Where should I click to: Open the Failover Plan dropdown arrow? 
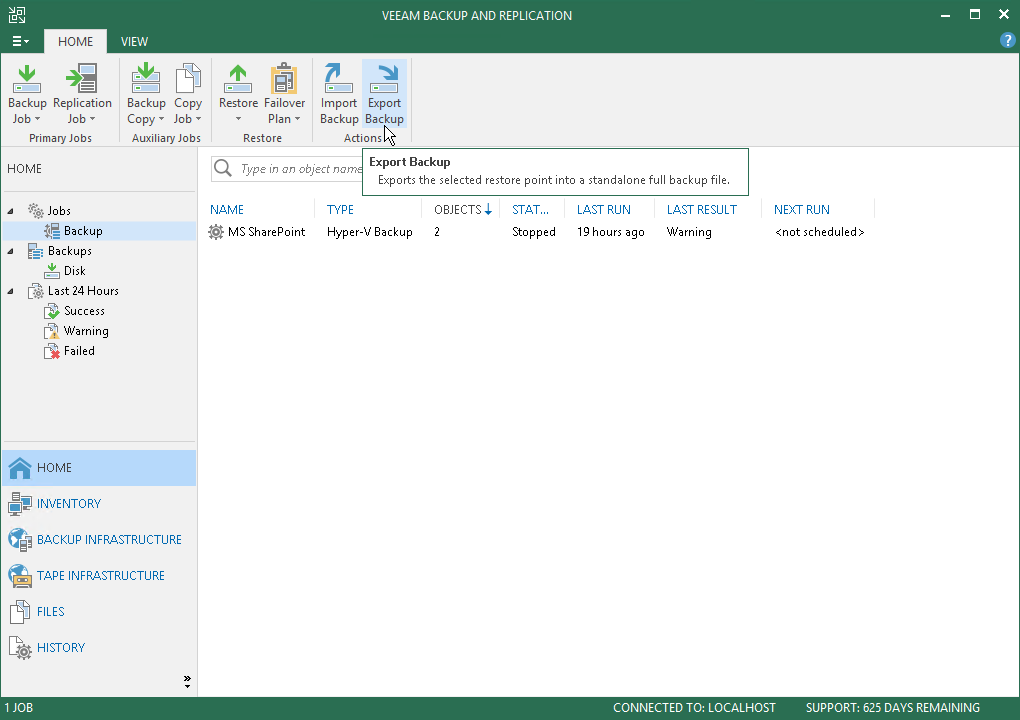click(x=297, y=119)
